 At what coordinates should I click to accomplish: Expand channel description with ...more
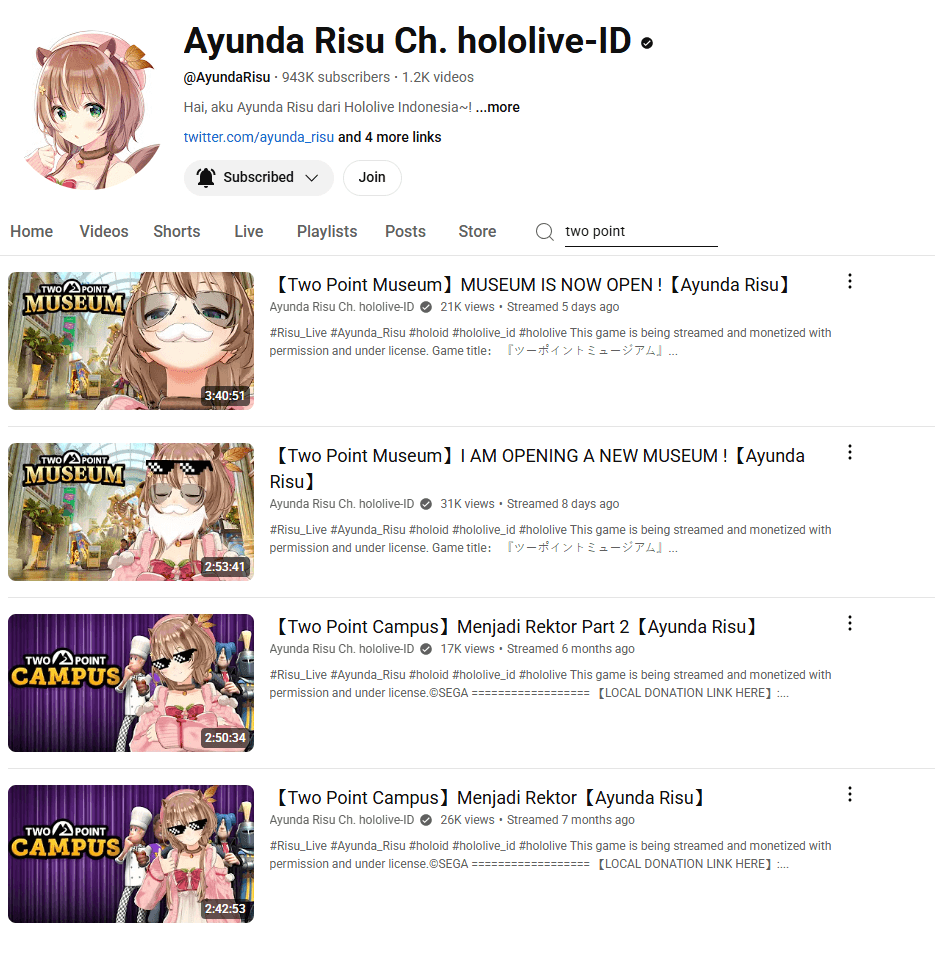click(498, 107)
